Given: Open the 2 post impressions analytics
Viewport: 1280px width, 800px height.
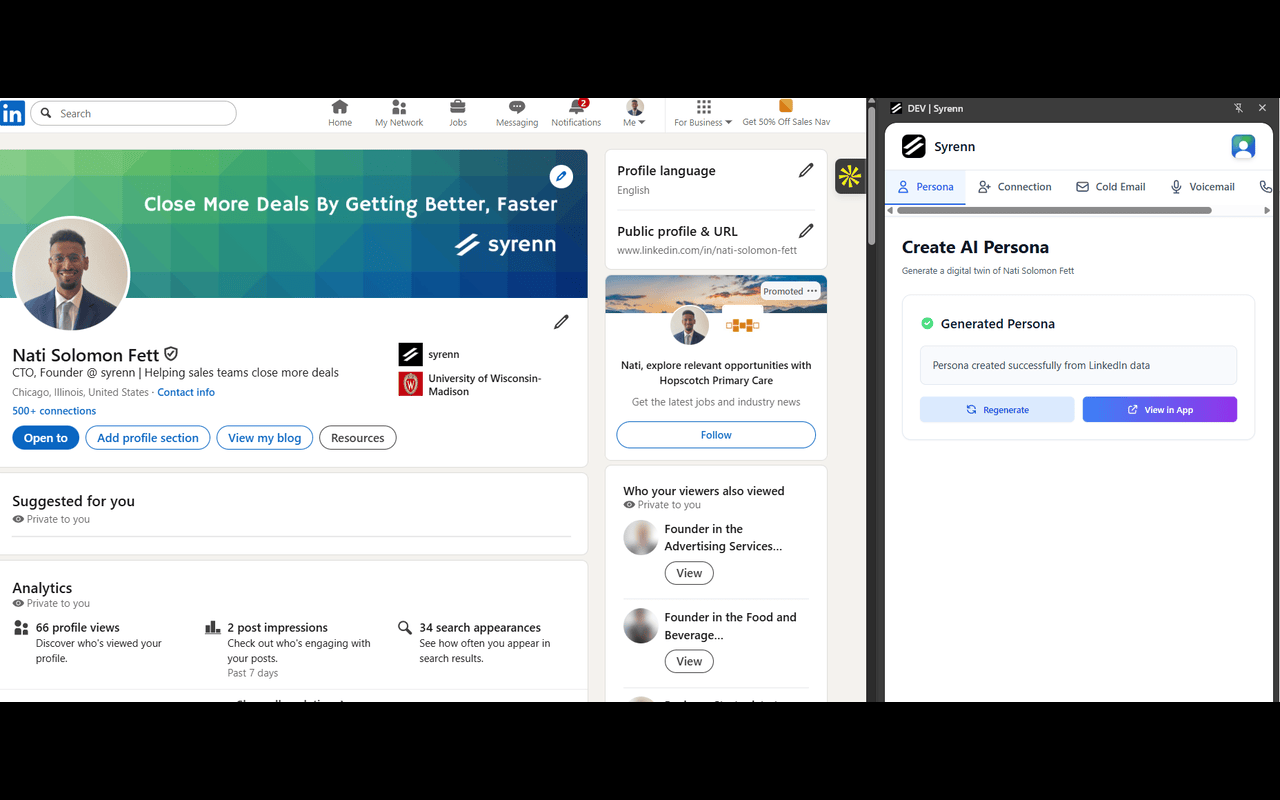Looking at the screenshot, I should point(277,628).
